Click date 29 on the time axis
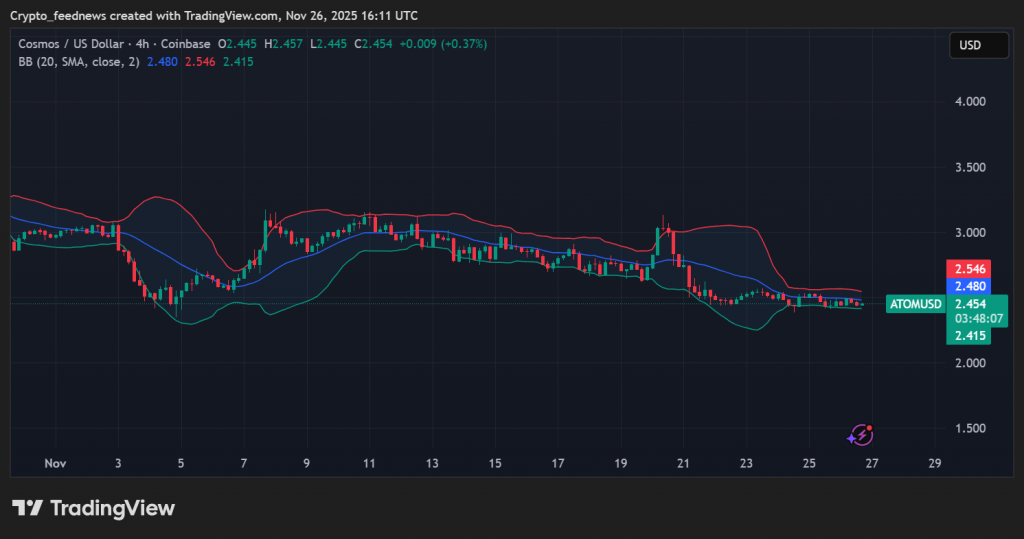This screenshot has width=1024, height=539. pyautogui.click(x=934, y=464)
